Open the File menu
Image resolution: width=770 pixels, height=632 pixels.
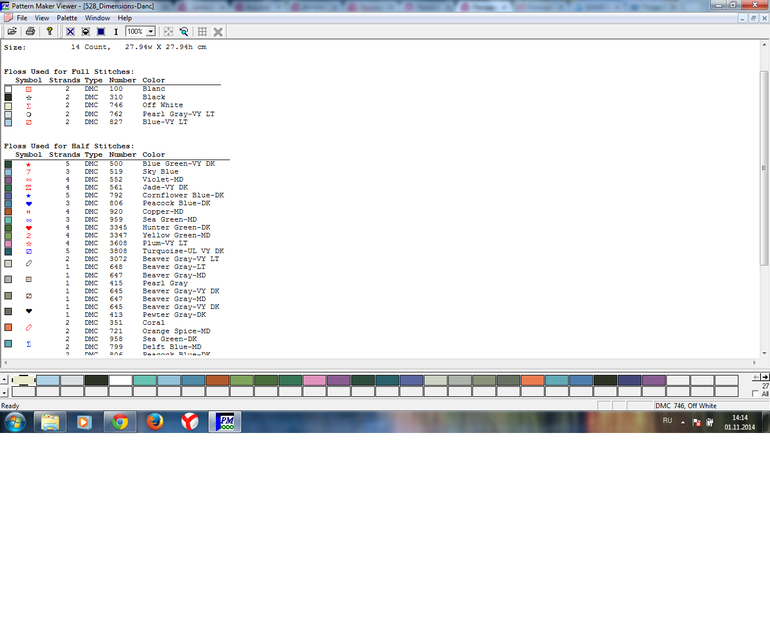(x=21, y=18)
